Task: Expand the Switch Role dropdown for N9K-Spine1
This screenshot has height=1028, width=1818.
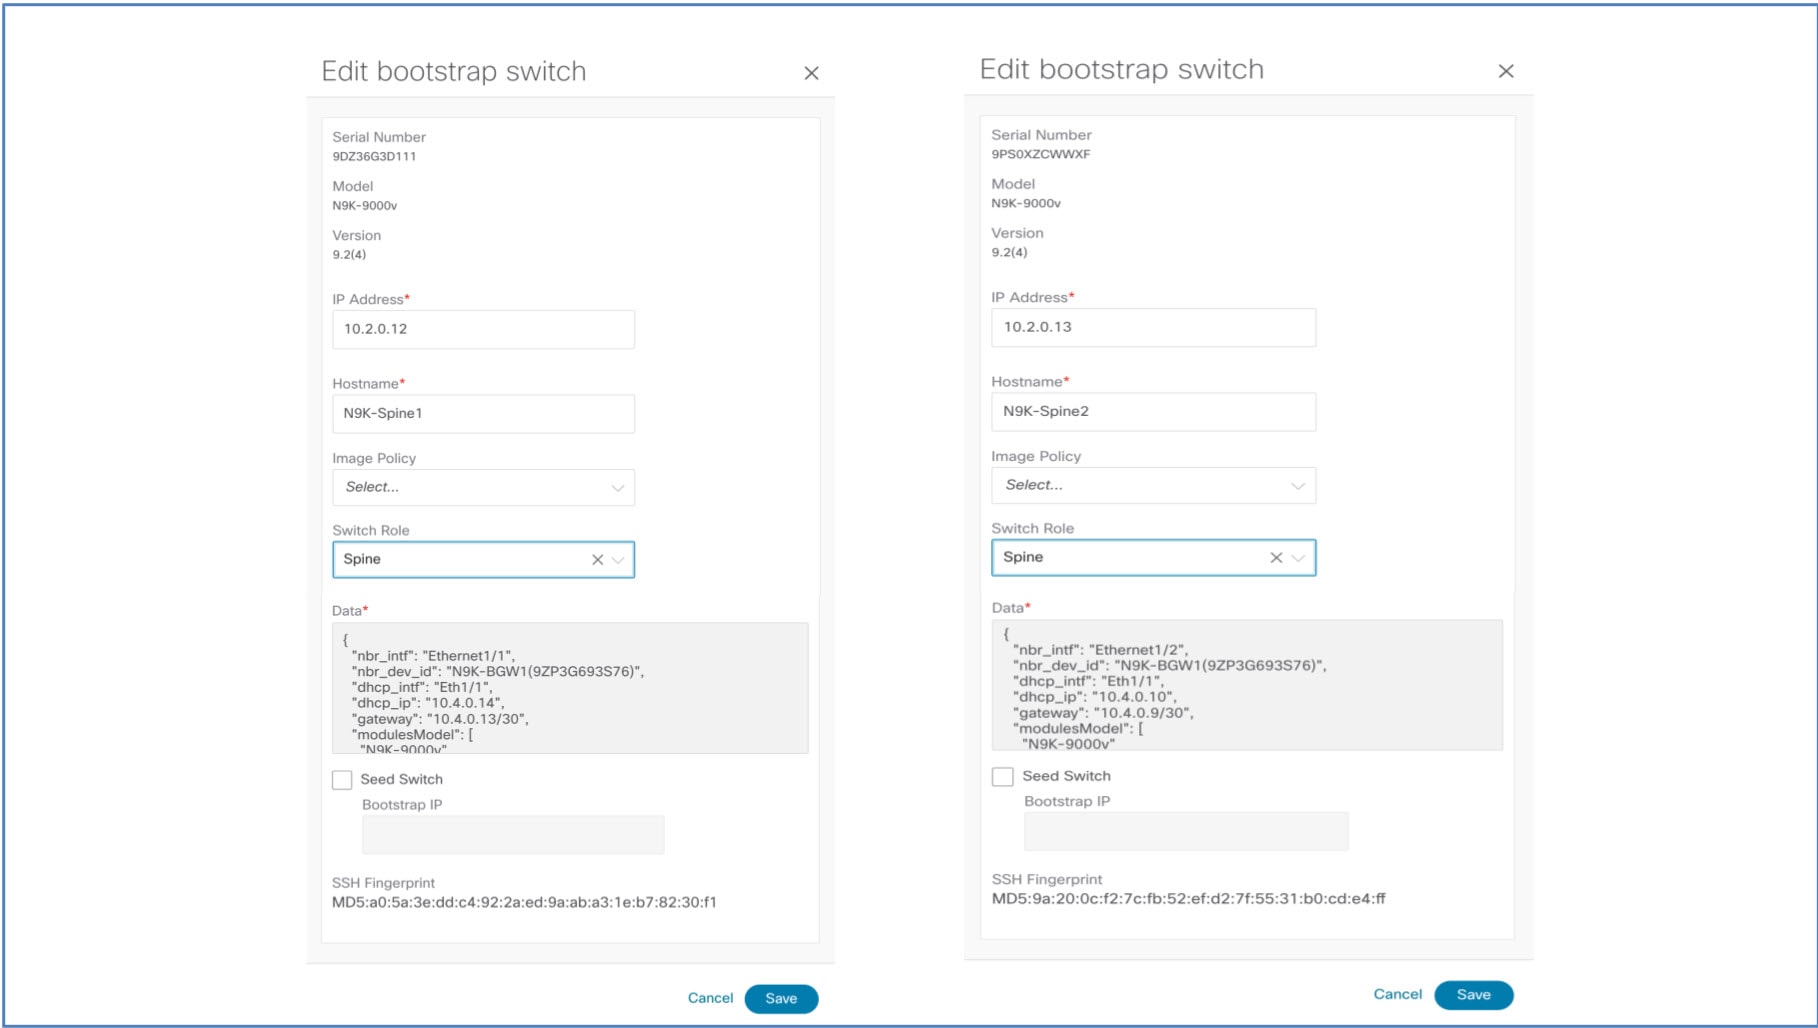Action: point(618,559)
